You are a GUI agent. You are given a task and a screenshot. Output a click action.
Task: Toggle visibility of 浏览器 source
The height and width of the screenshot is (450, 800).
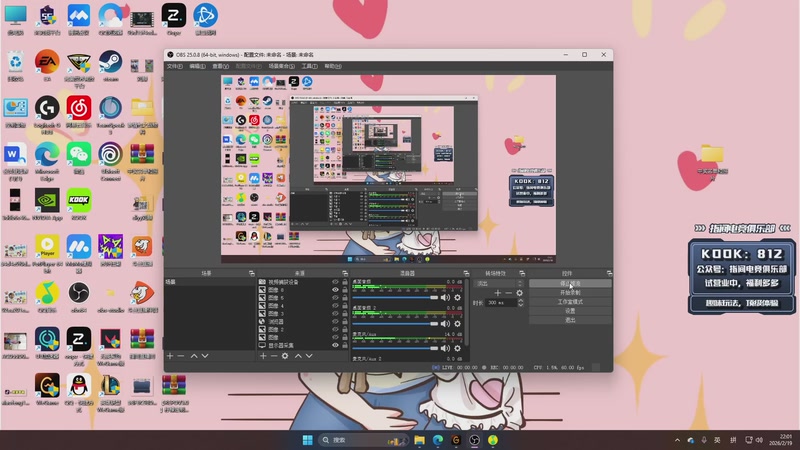335,321
